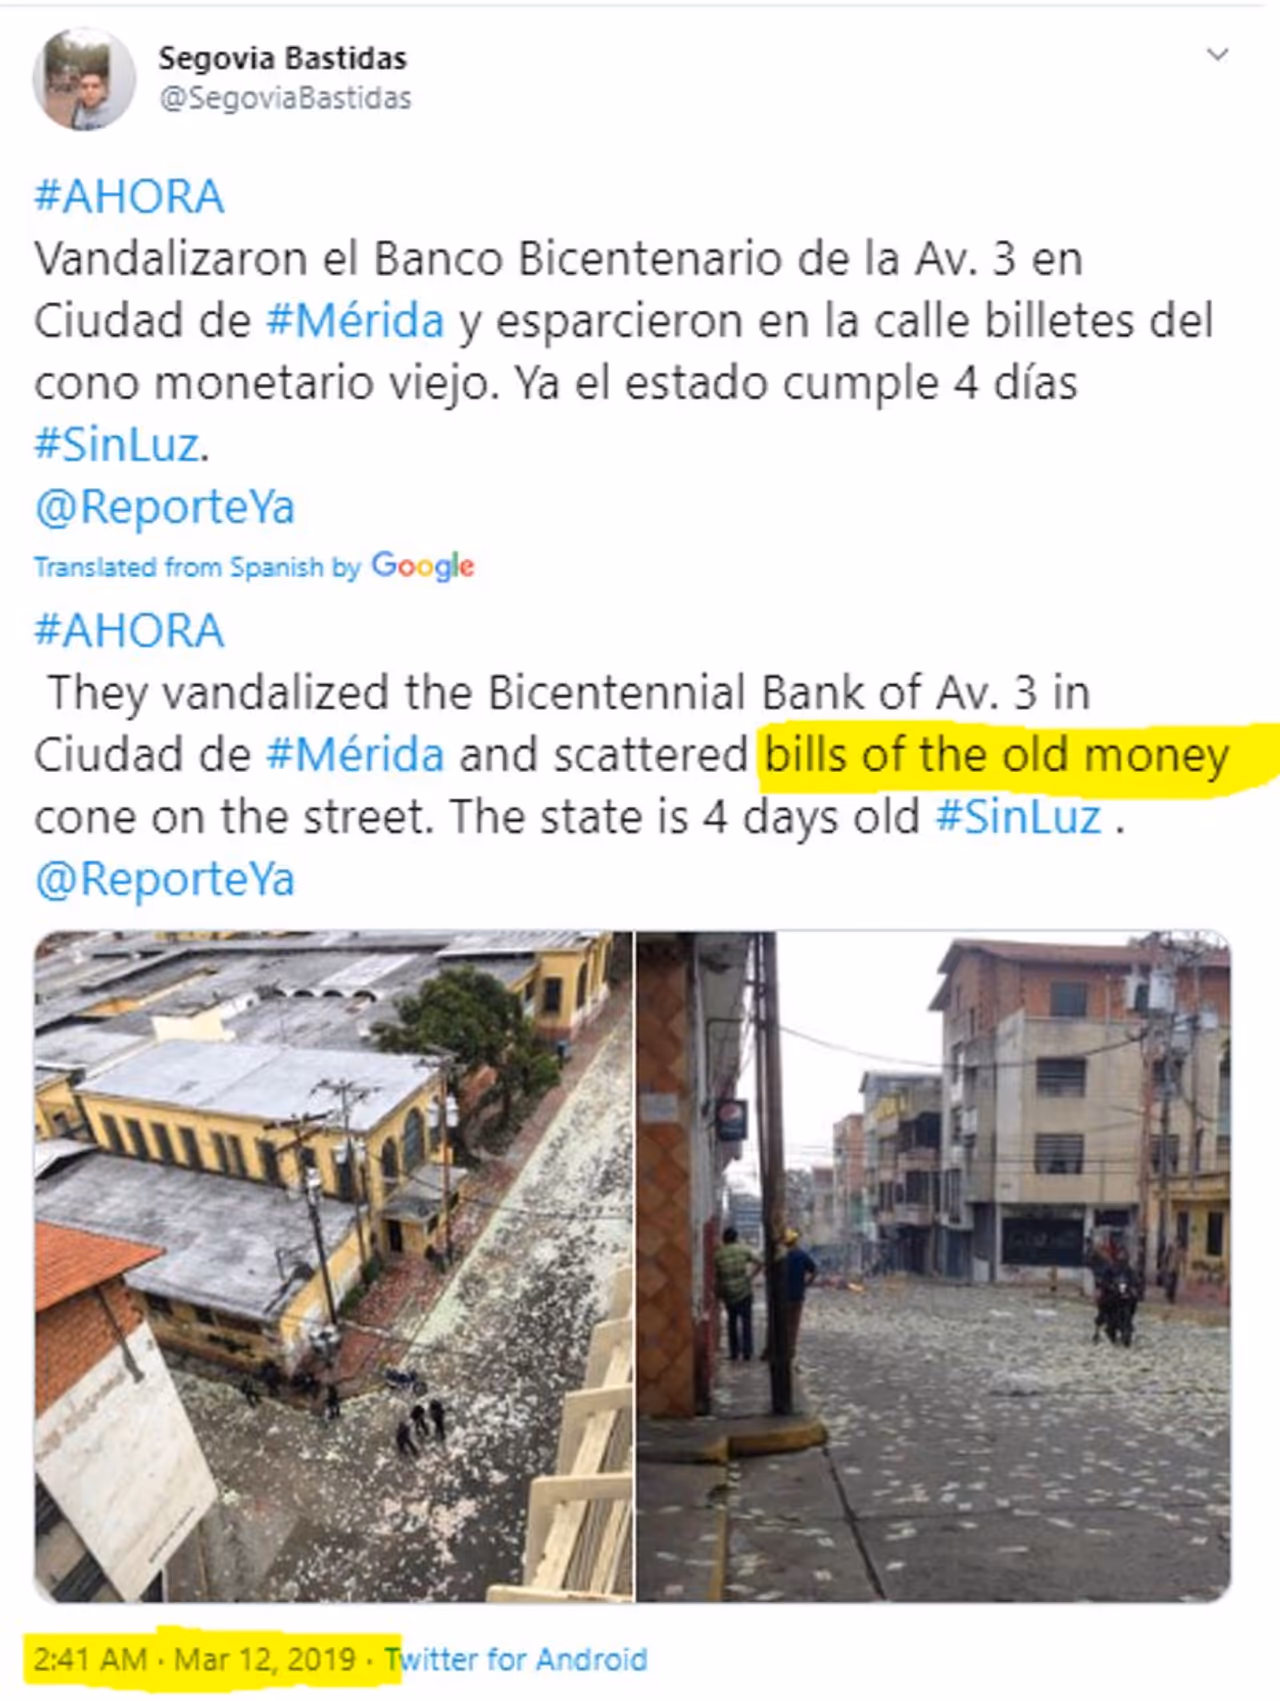Viewport: 1280px width, 1701px height.
Task: Click the Segovia Bastidas display name
Action: pos(282,58)
